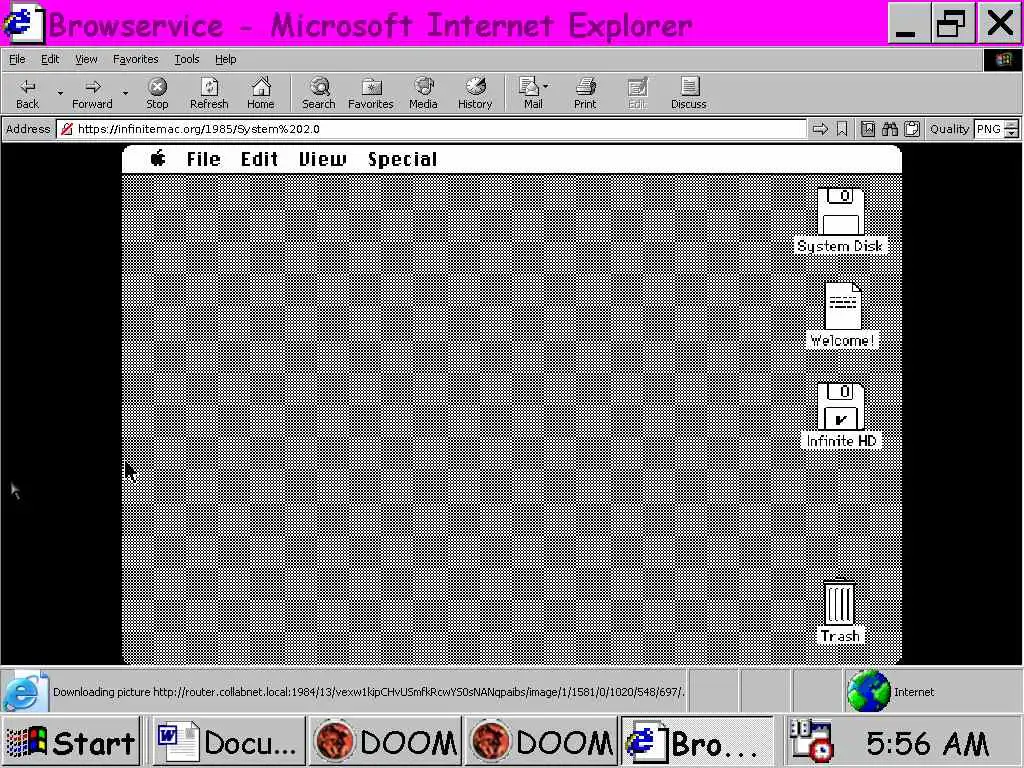Click the bookmark ribbon icon
The height and width of the screenshot is (768, 1024).
coord(842,129)
